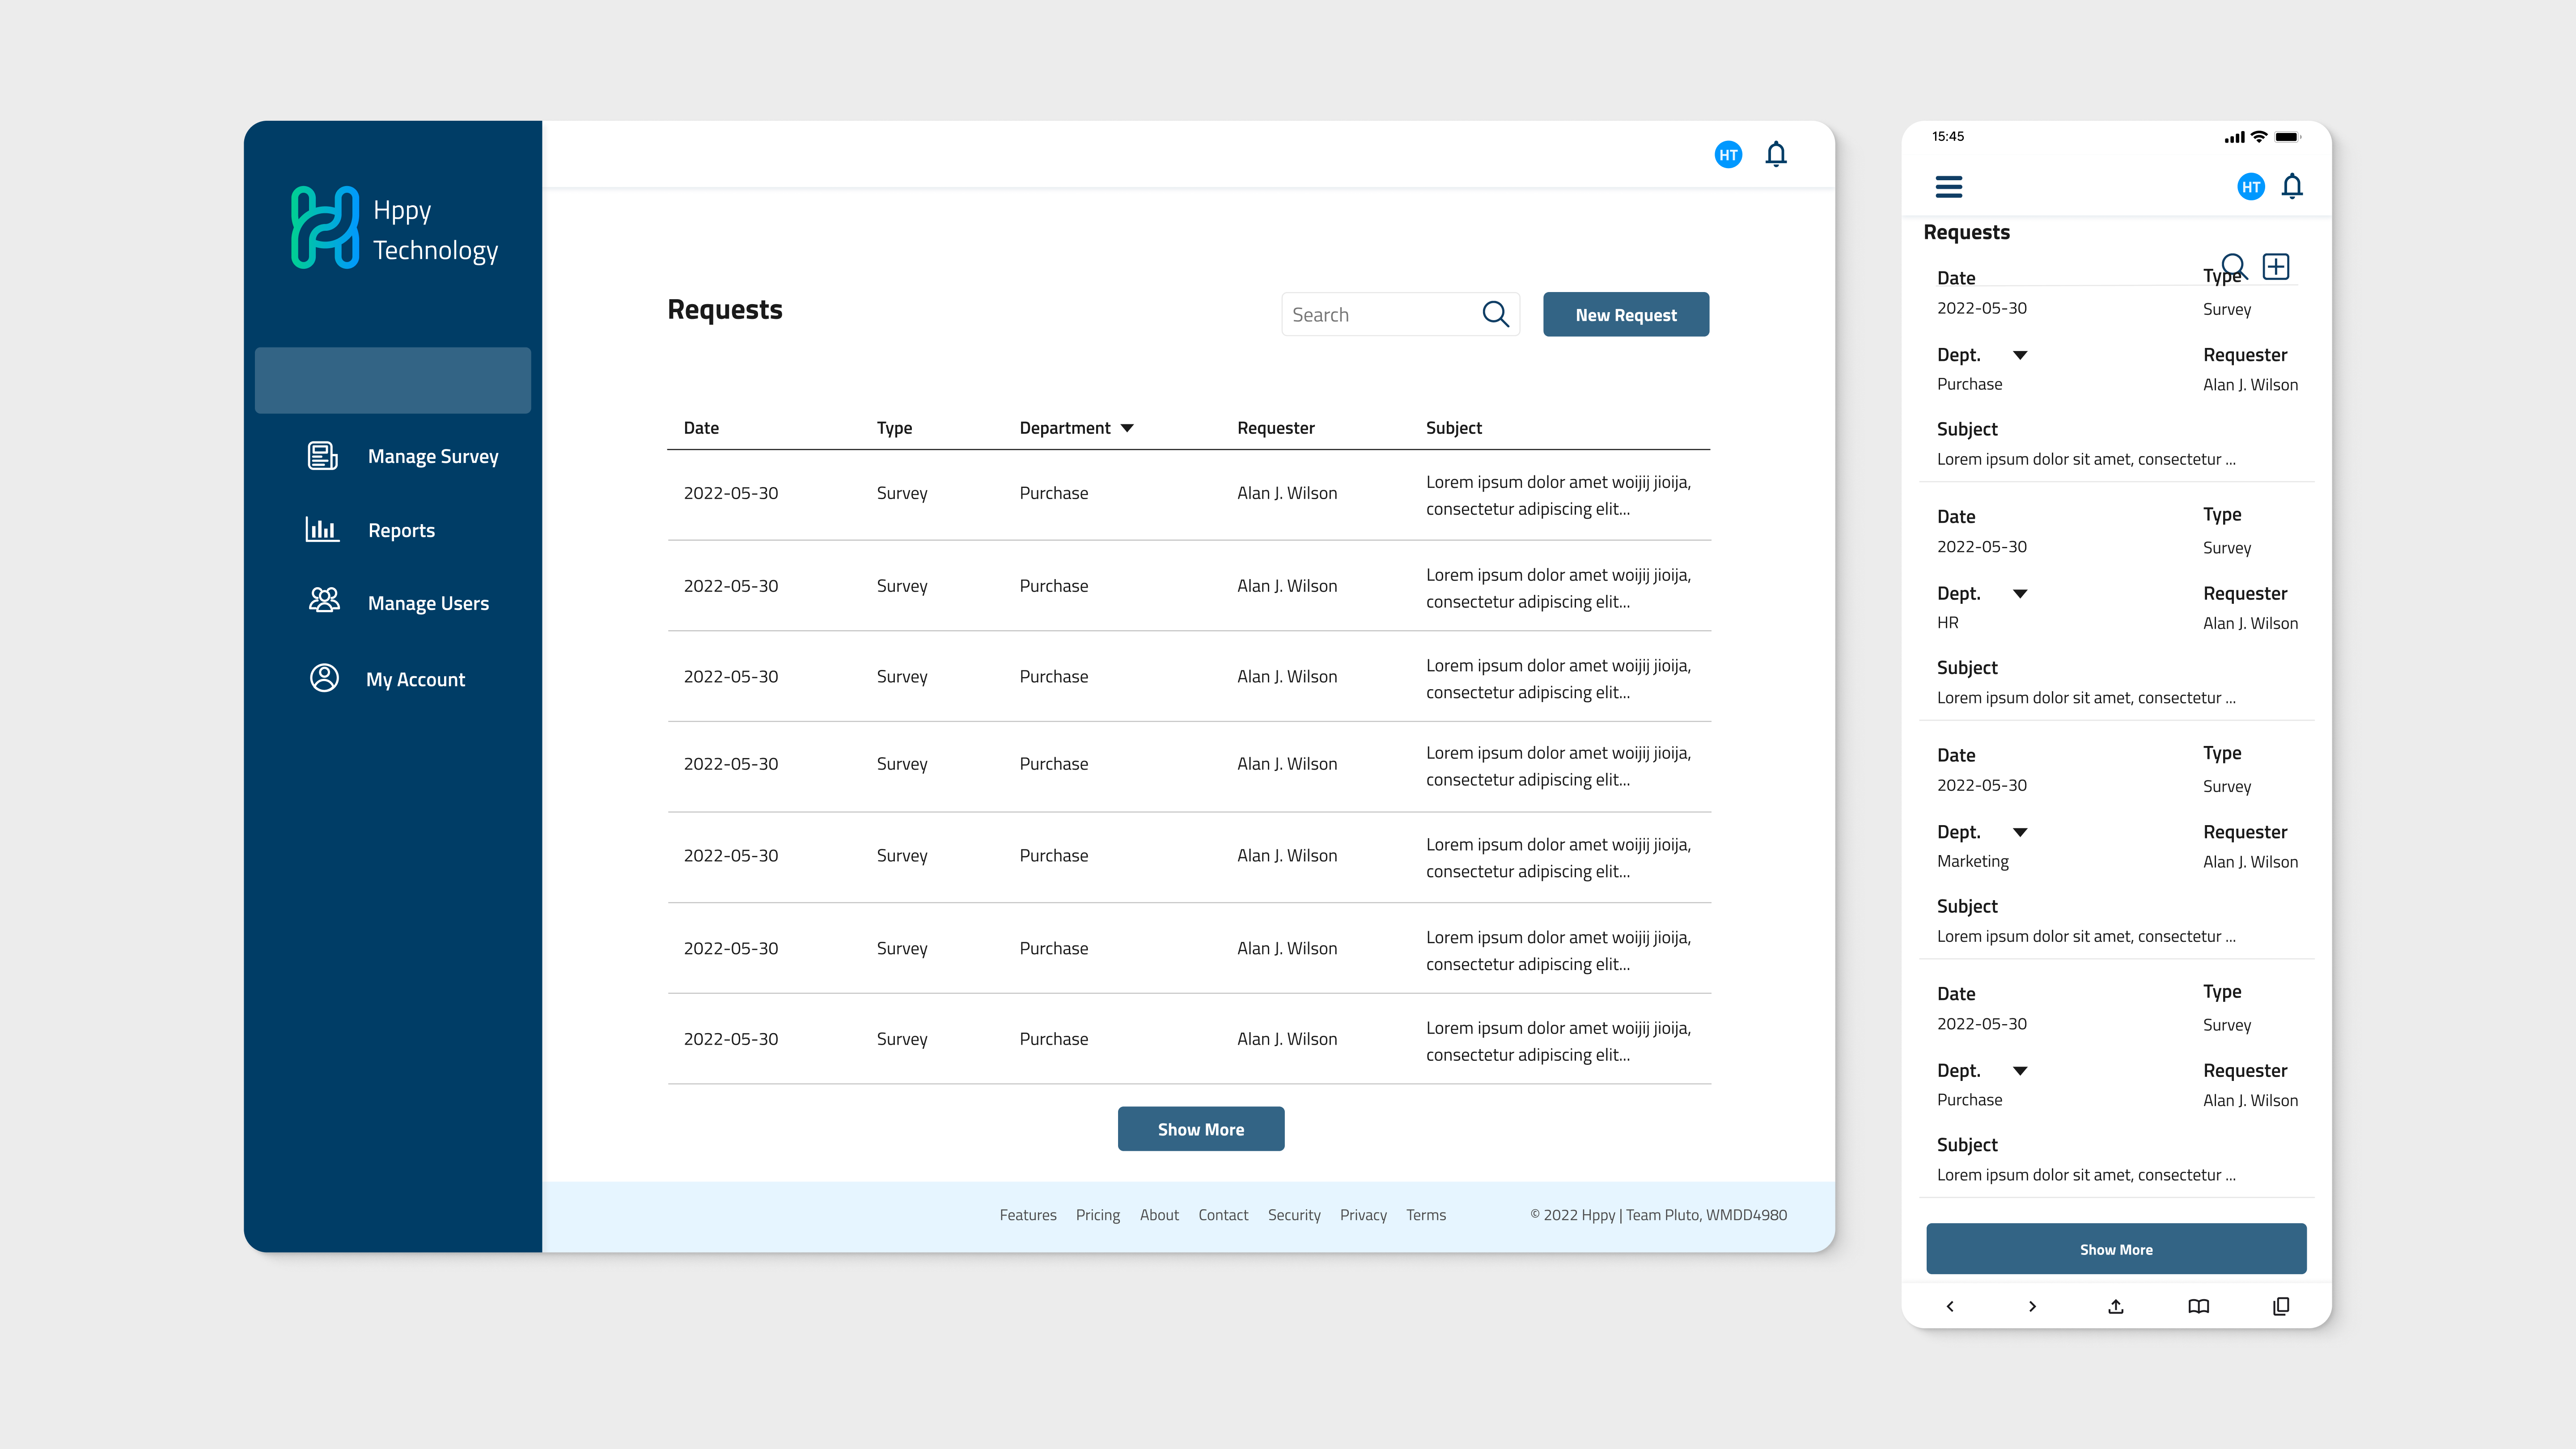Expand the Department column filter arrow
The width and height of the screenshot is (2576, 1449).
point(1127,428)
